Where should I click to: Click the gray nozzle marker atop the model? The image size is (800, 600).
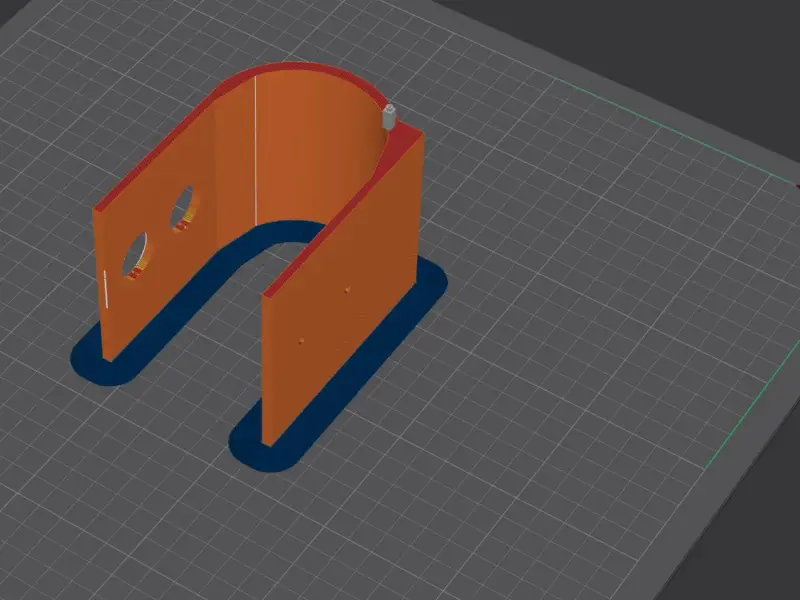(x=389, y=117)
